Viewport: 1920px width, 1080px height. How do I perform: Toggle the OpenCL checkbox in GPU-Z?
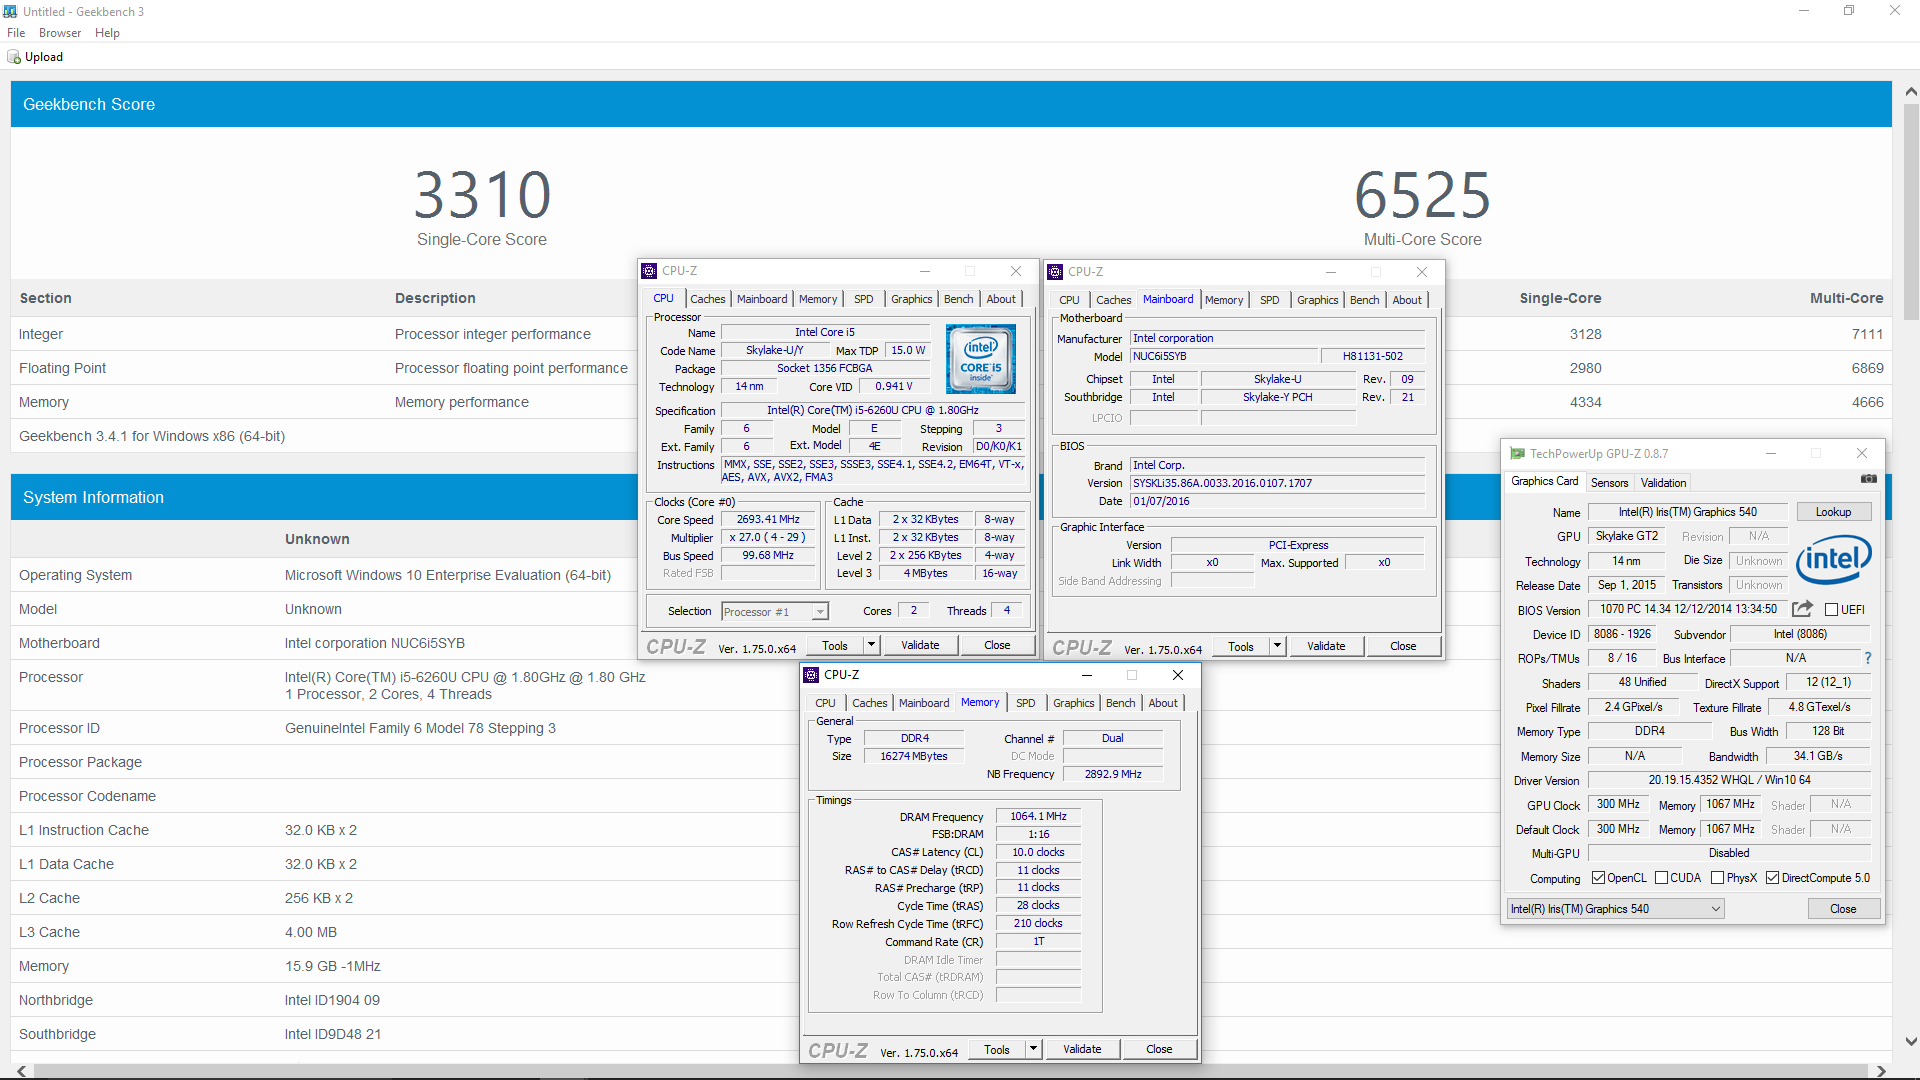[1598, 878]
